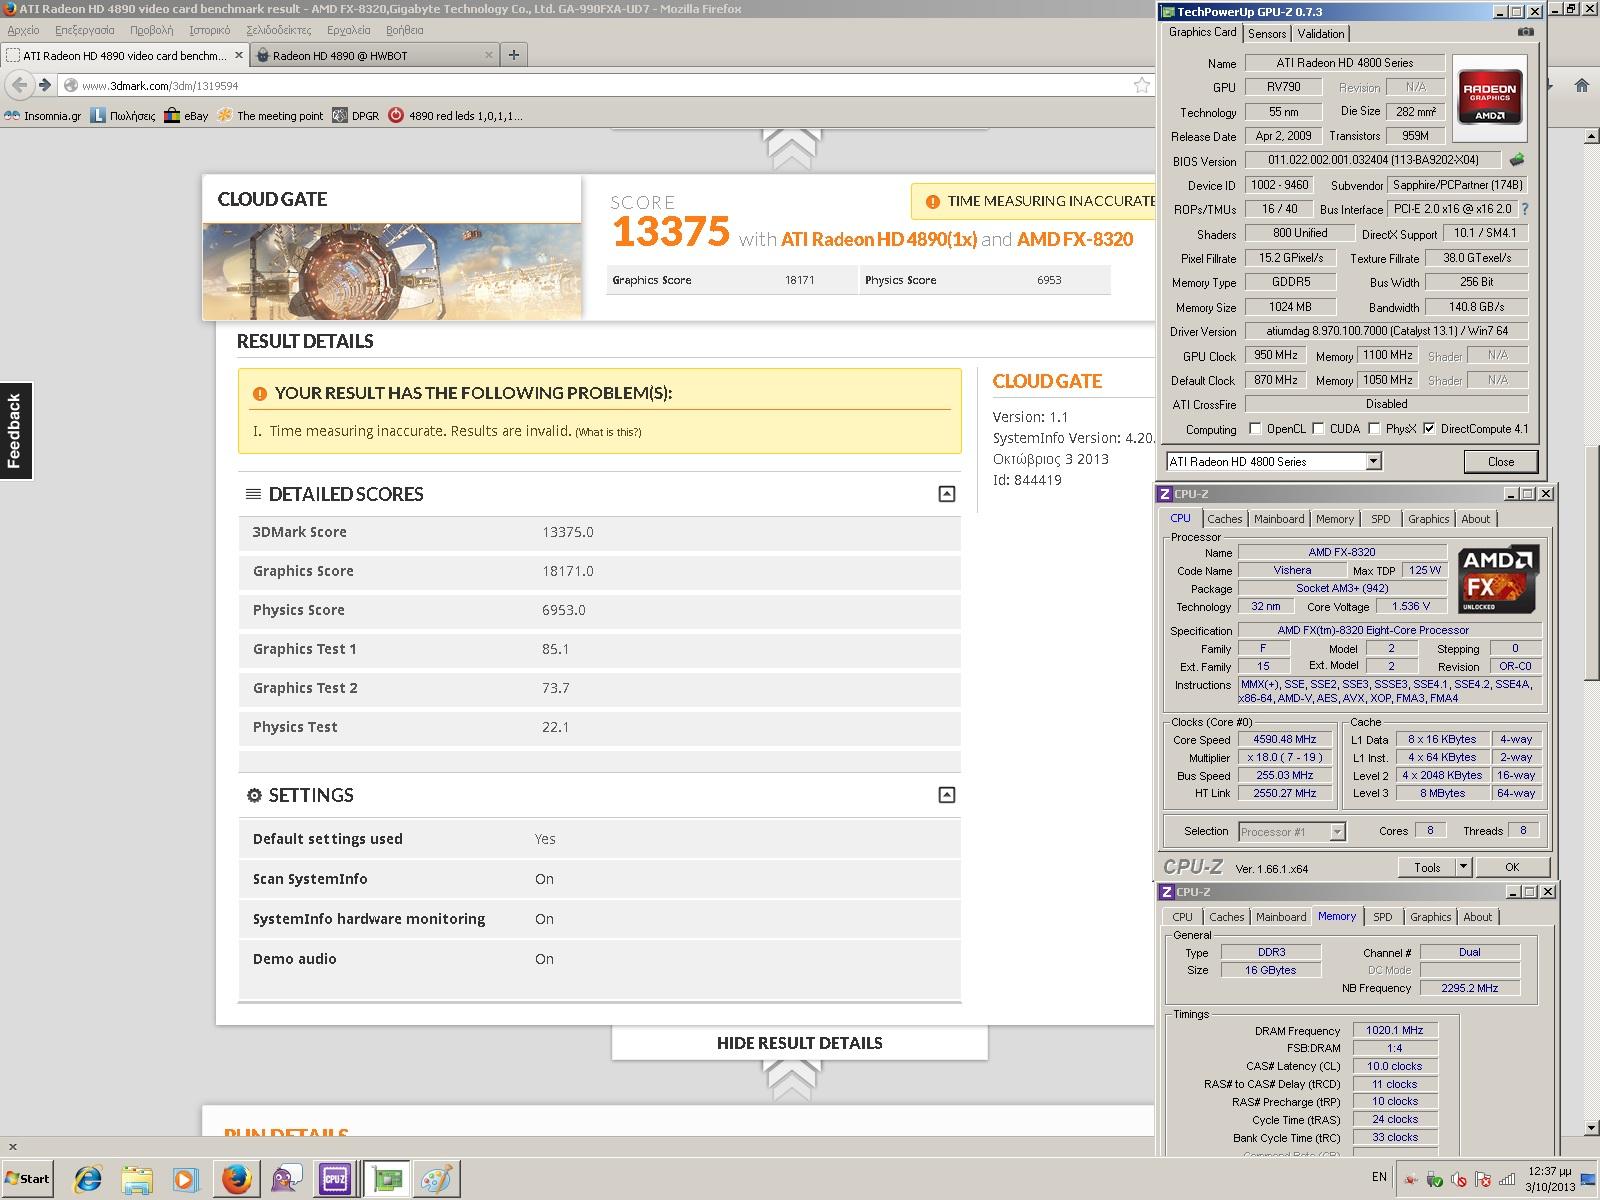Click the OK button in CPU-Z
1600x1200 pixels.
[1512, 867]
